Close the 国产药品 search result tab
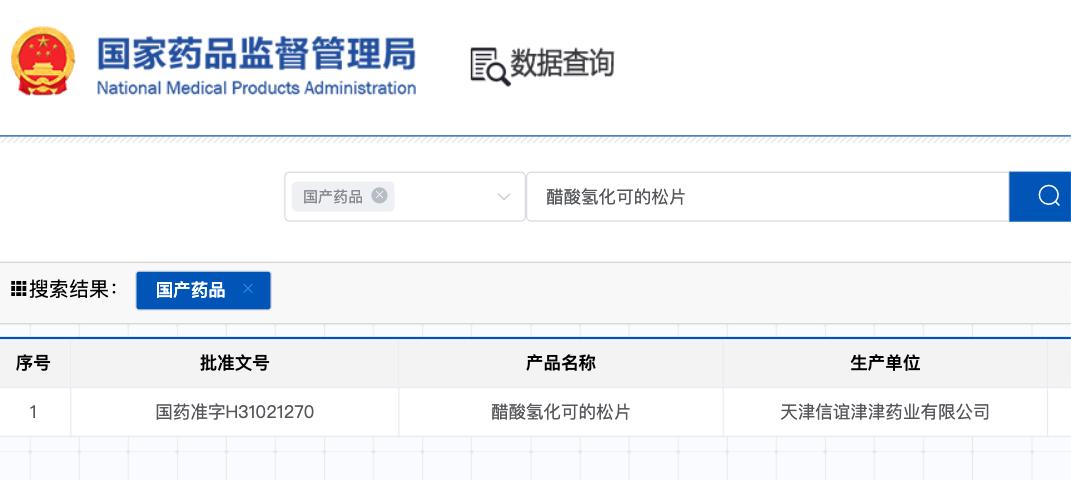This screenshot has height=480, width=1071. [248, 289]
